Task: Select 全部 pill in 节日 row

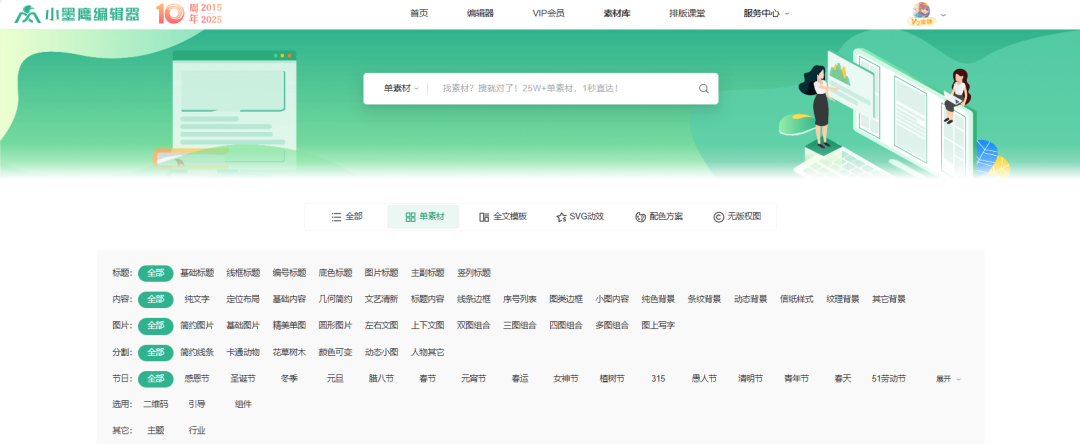Action: point(156,379)
